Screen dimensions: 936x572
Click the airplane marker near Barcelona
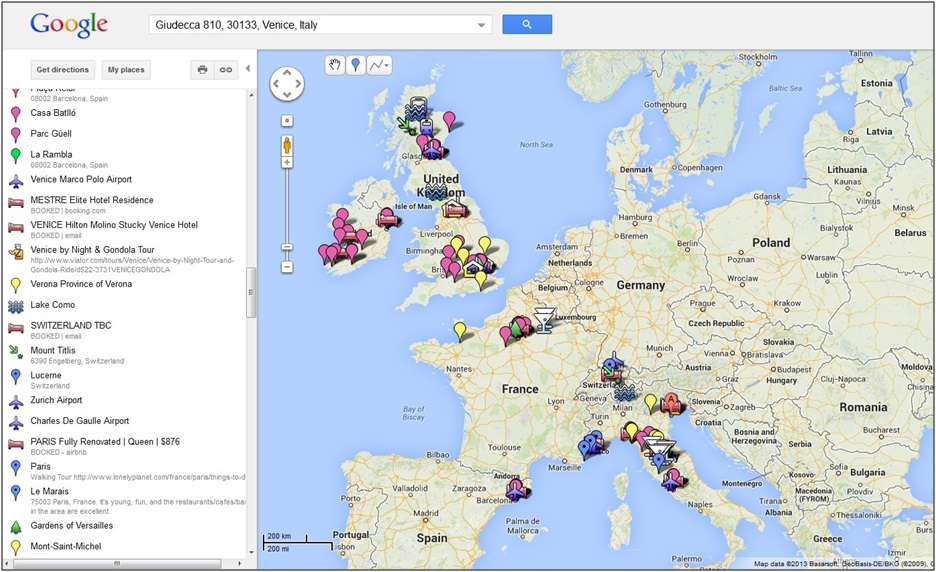515,489
